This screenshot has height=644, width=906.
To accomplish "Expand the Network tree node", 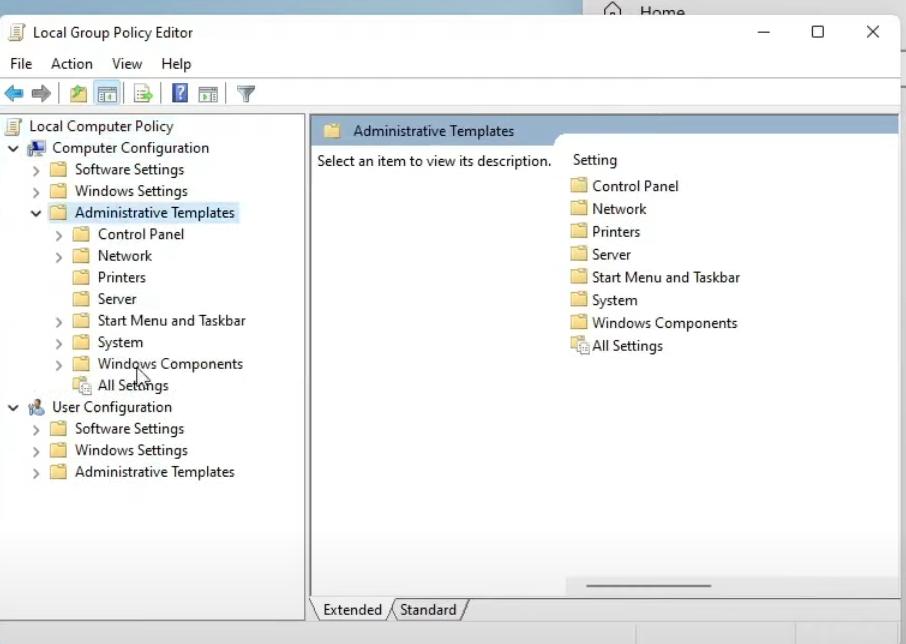I will (x=58, y=256).
